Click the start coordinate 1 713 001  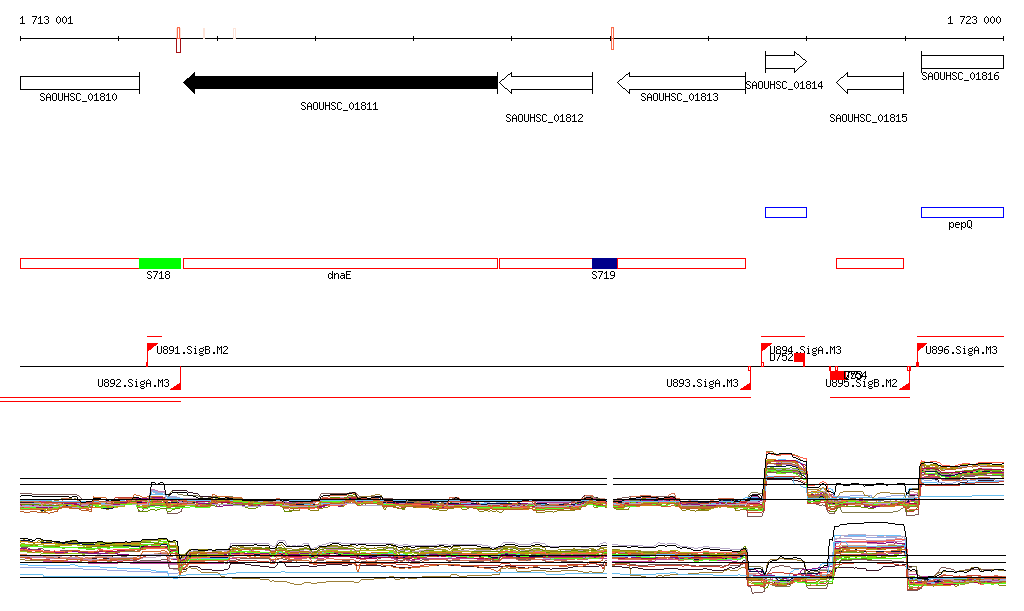click(x=46, y=20)
